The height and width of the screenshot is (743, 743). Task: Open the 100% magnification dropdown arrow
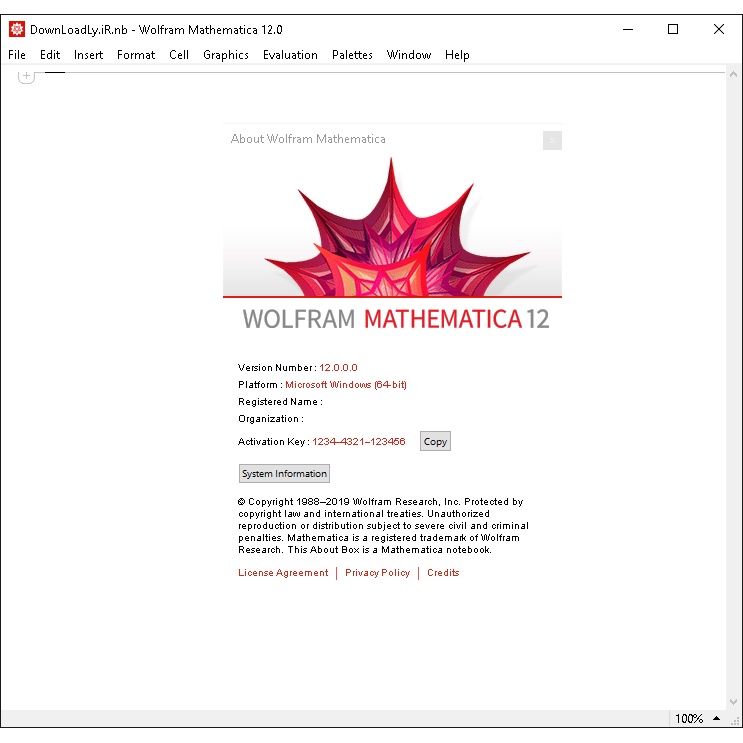716,718
